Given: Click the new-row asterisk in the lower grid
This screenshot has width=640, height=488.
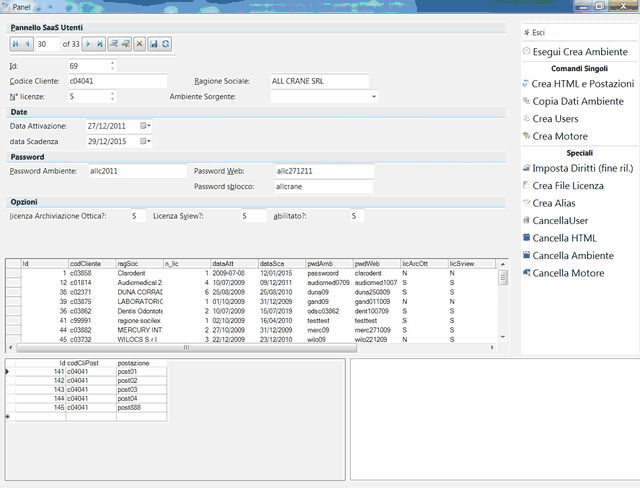Looking at the screenshot, I should click(8, 417).
